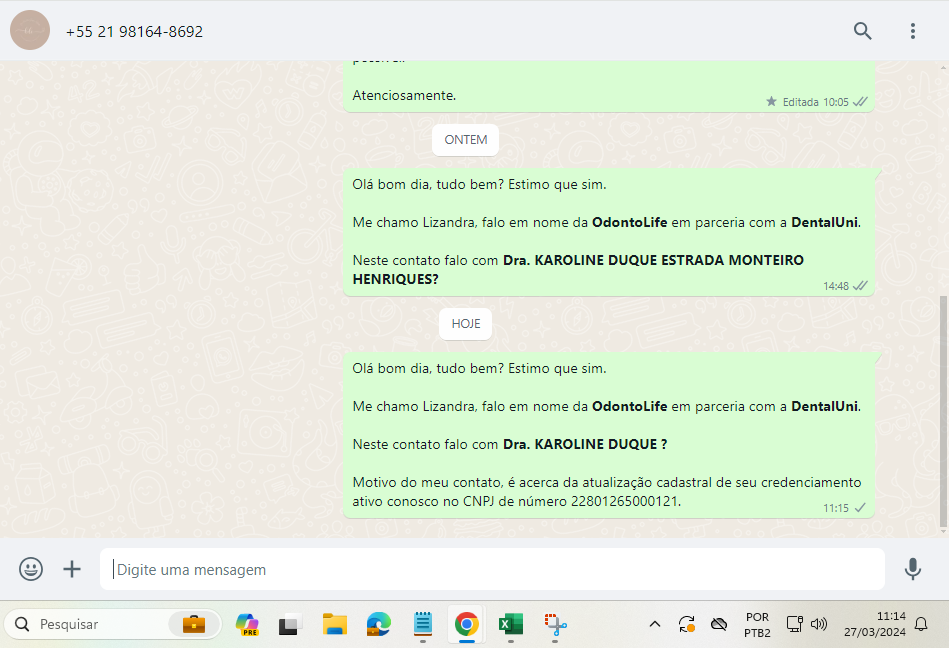Click the 'Editada 10:05' label
Screen dimensions: 949x648
click(x=815, y=102)
